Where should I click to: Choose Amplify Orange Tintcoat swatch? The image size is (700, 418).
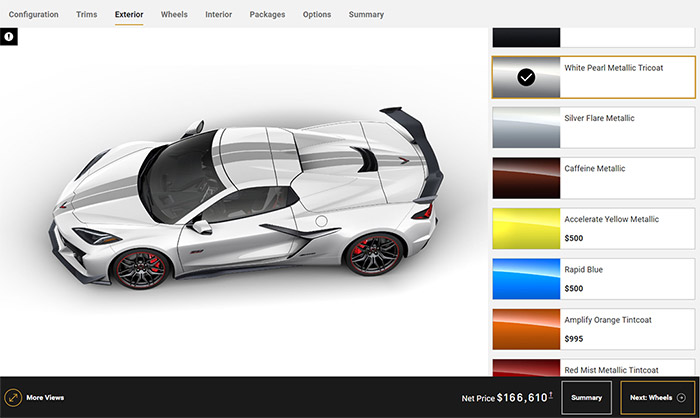[x=592, y=329]
